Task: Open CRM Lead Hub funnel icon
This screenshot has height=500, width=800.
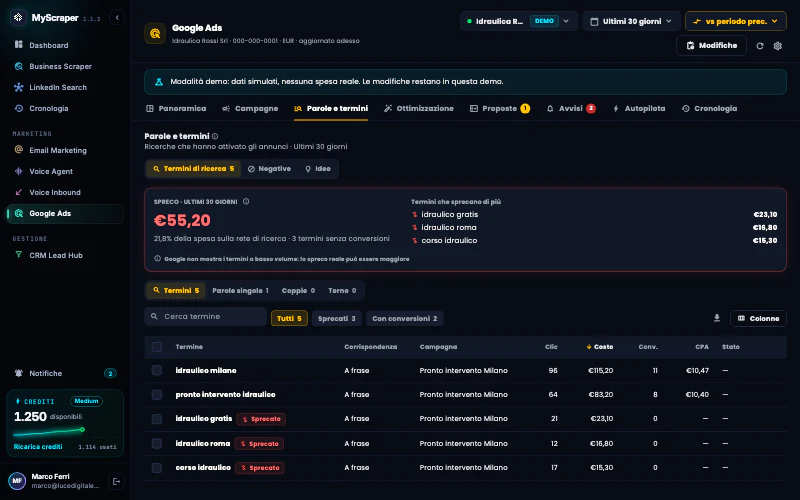Action: pos(19,255)
